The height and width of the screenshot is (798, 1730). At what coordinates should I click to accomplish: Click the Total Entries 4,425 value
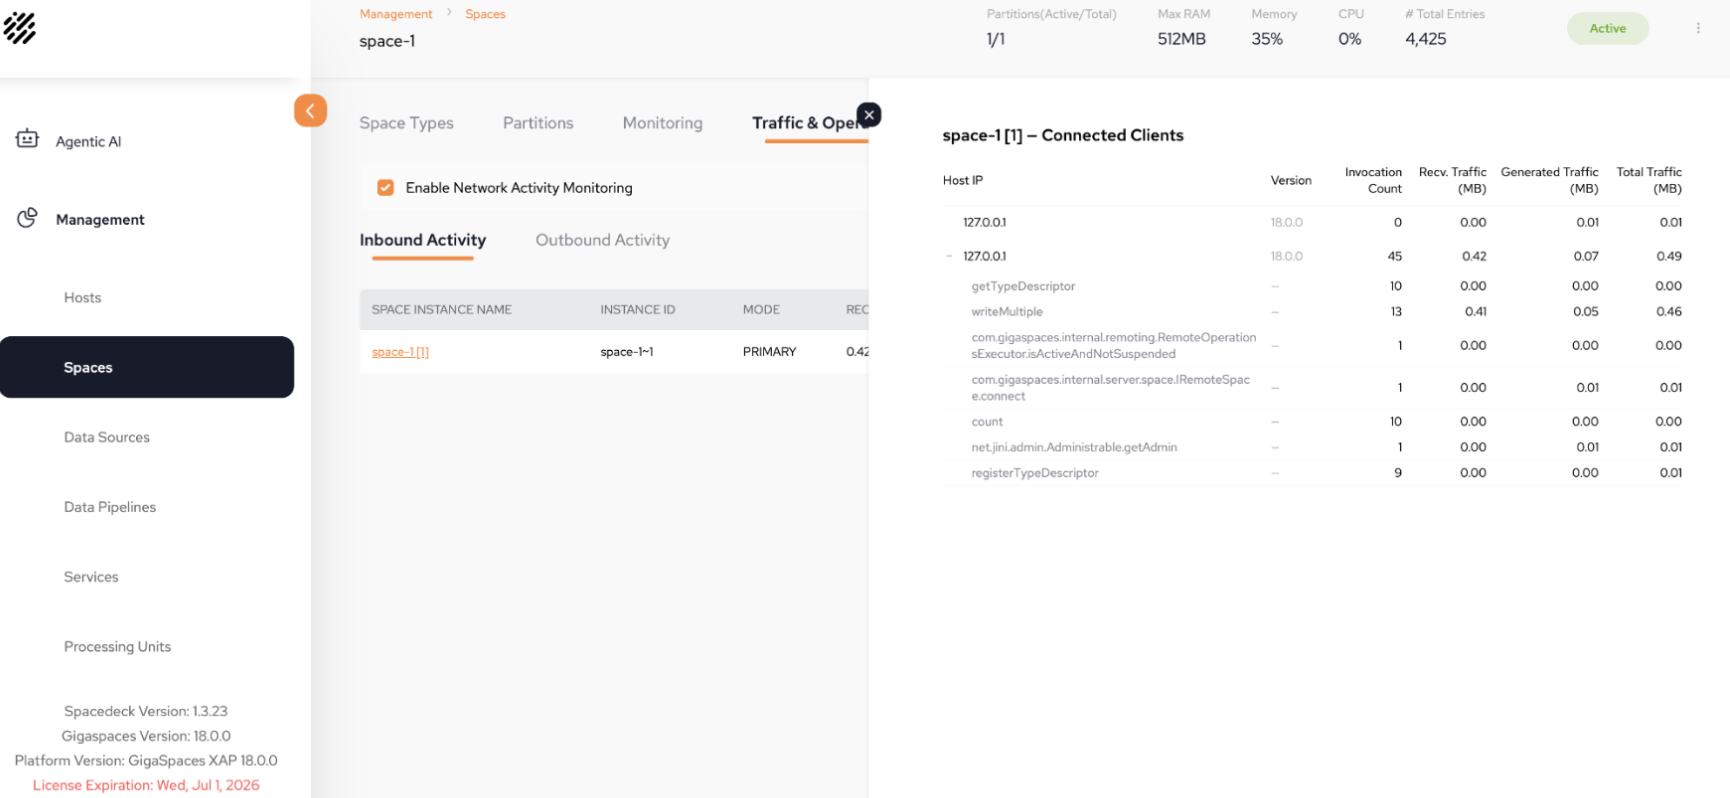pyautogui.click(x=1425, y=39)
